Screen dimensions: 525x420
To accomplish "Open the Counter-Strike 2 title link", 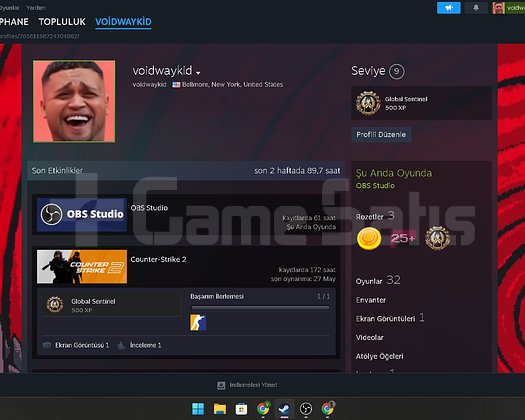I will 158,260.
